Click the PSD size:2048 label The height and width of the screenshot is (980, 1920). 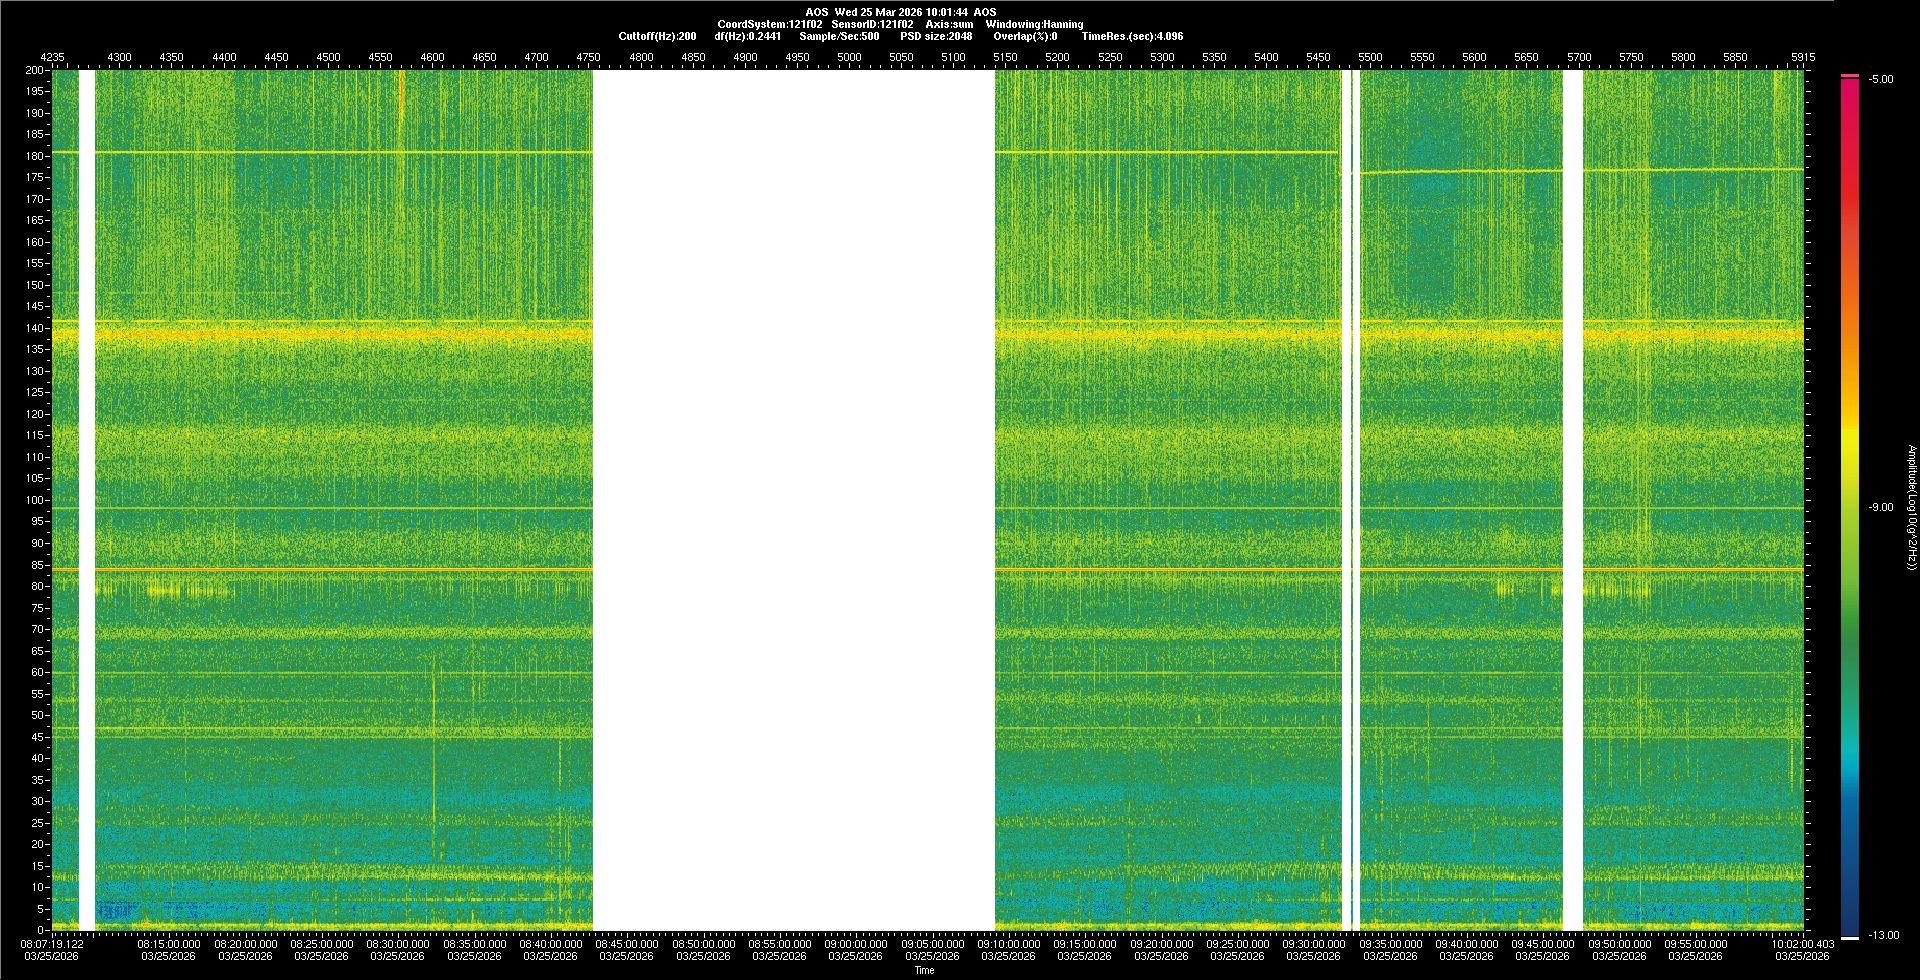(x=935, y=36)
